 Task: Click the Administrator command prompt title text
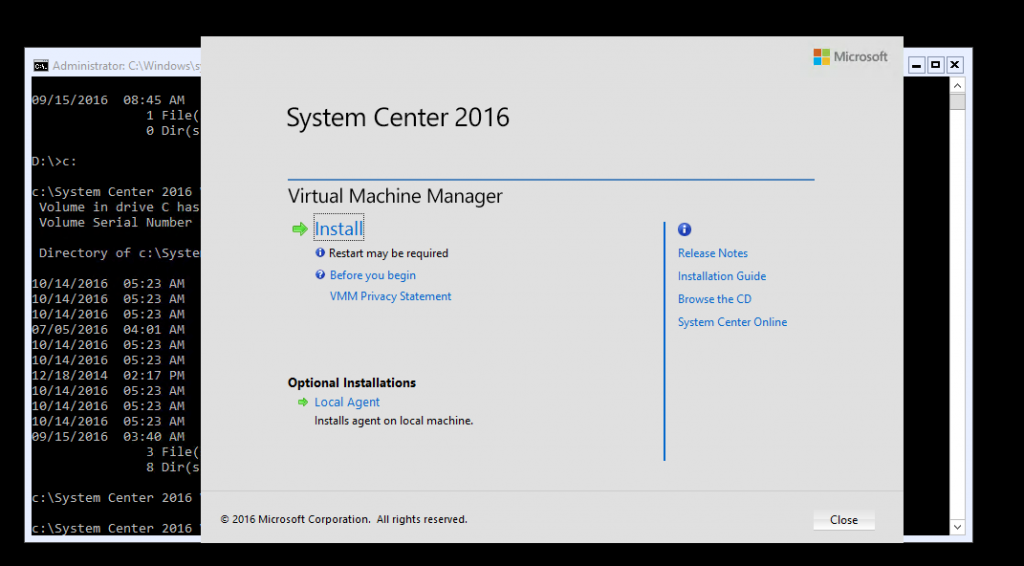[x=127, y=66]
